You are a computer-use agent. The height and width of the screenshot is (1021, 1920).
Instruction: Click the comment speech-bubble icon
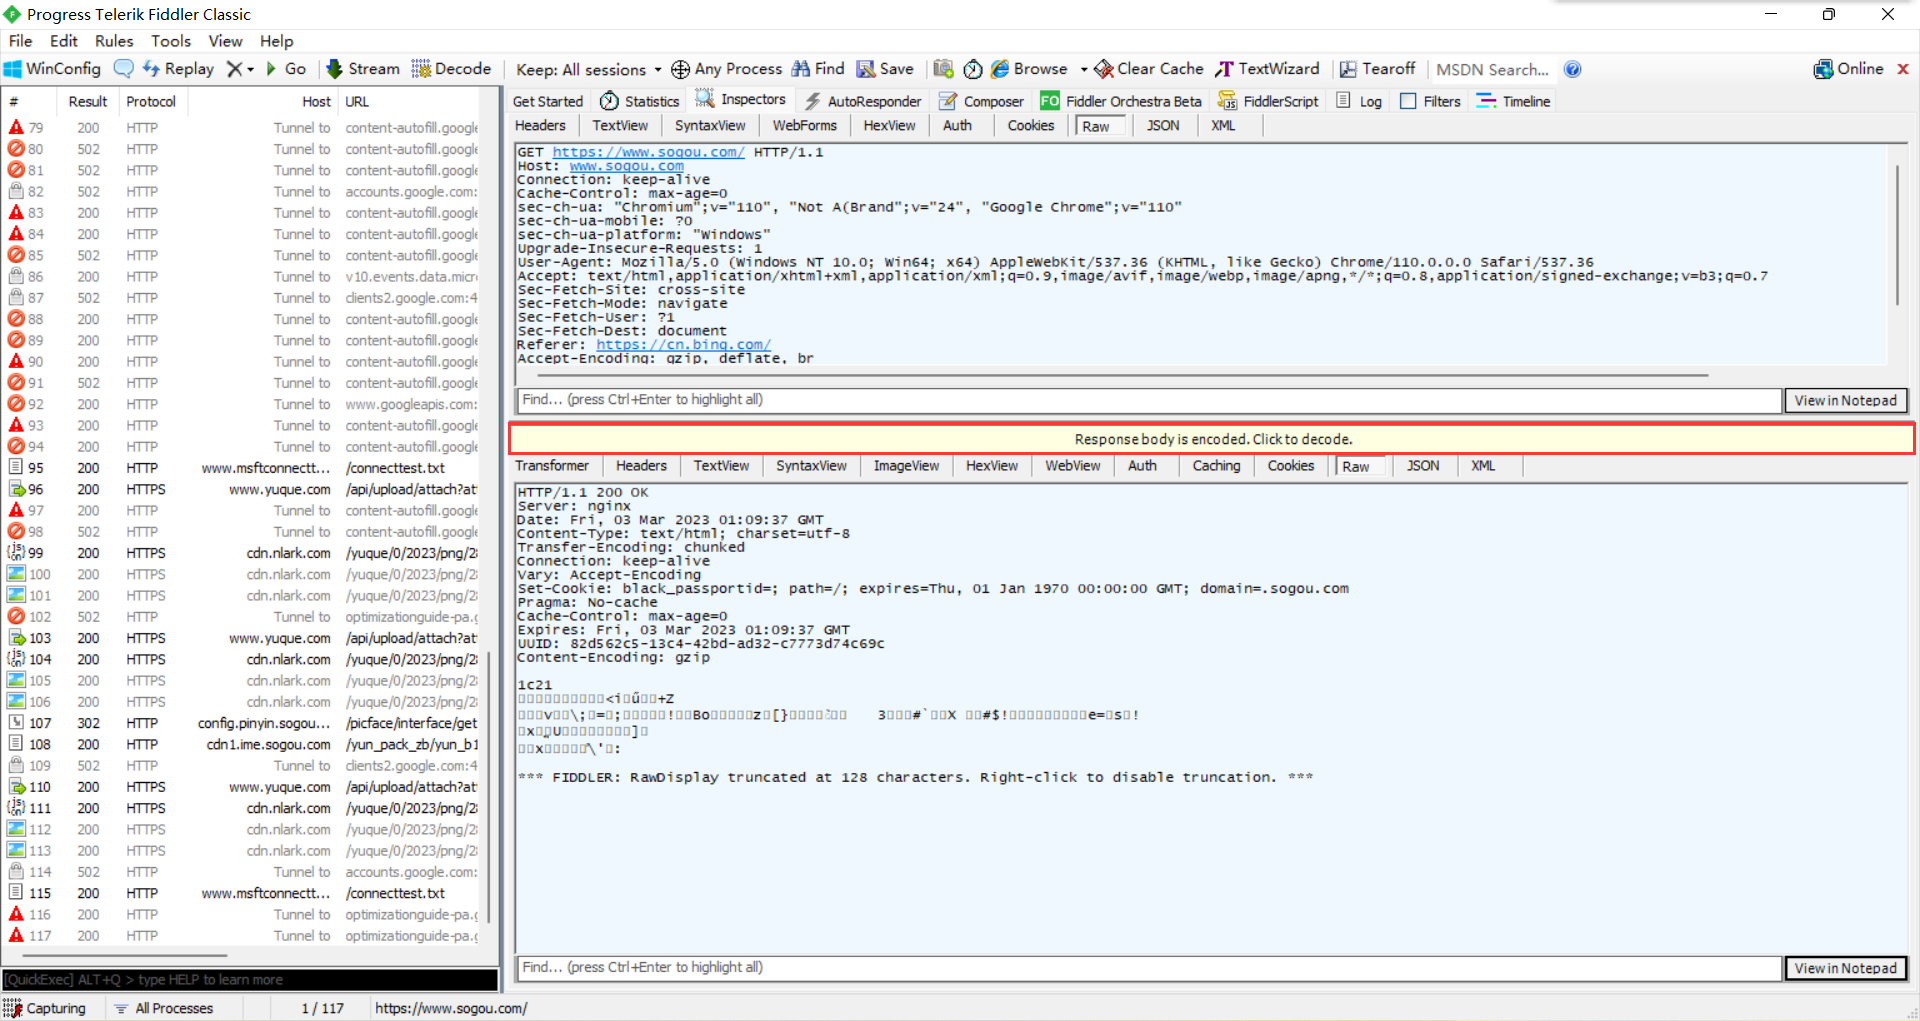coord(124,69)
